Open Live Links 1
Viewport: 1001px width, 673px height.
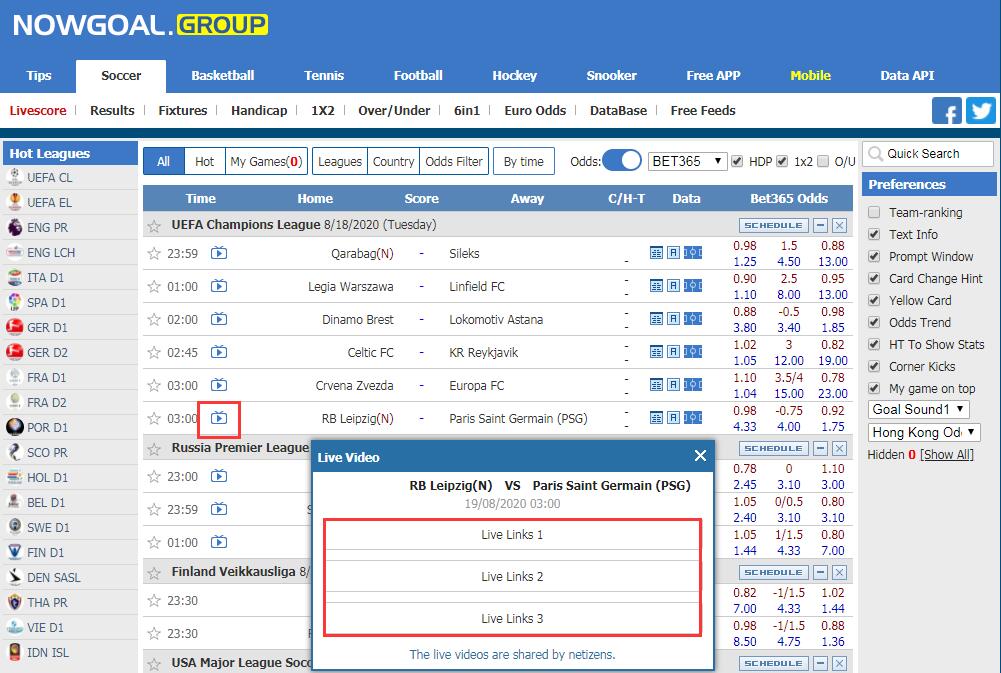click(512, 534)
